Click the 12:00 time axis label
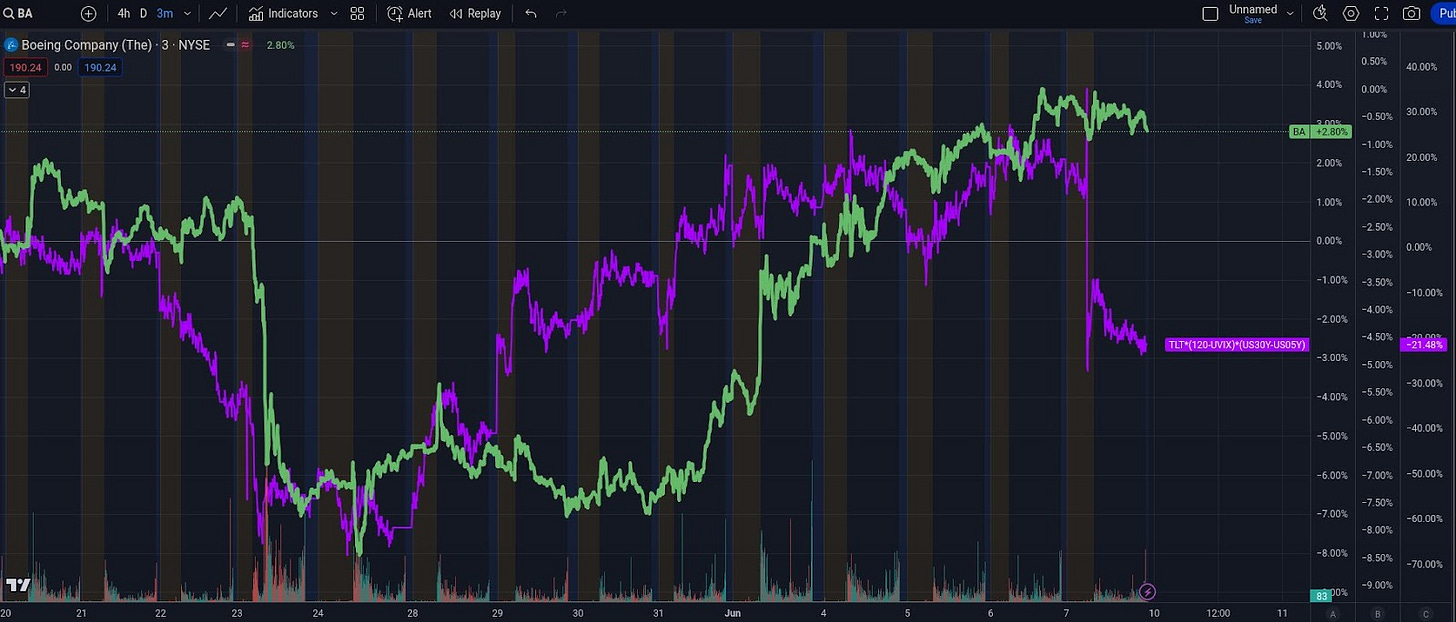Viewport: 1456px width, 622px height. pyautogui.click(x=1218, y=612)
